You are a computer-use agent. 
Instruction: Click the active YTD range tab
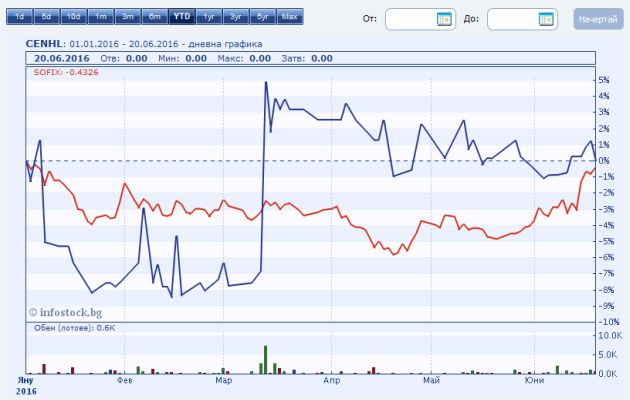tap(182, 17)
